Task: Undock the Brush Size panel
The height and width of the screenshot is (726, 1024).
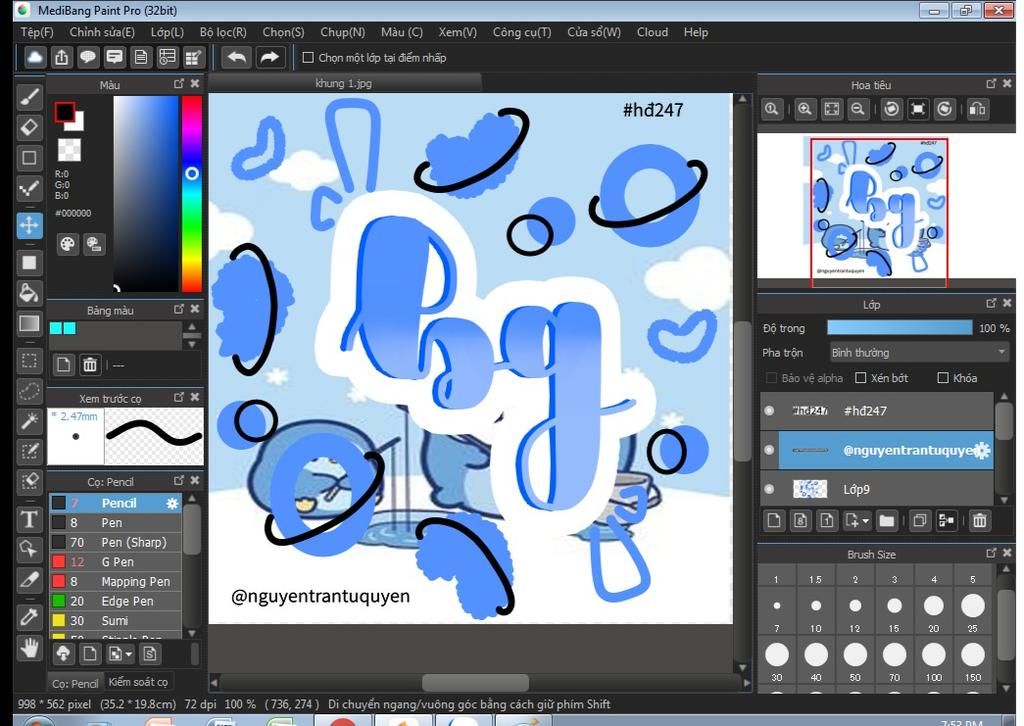Action: (x=991, y=553)
